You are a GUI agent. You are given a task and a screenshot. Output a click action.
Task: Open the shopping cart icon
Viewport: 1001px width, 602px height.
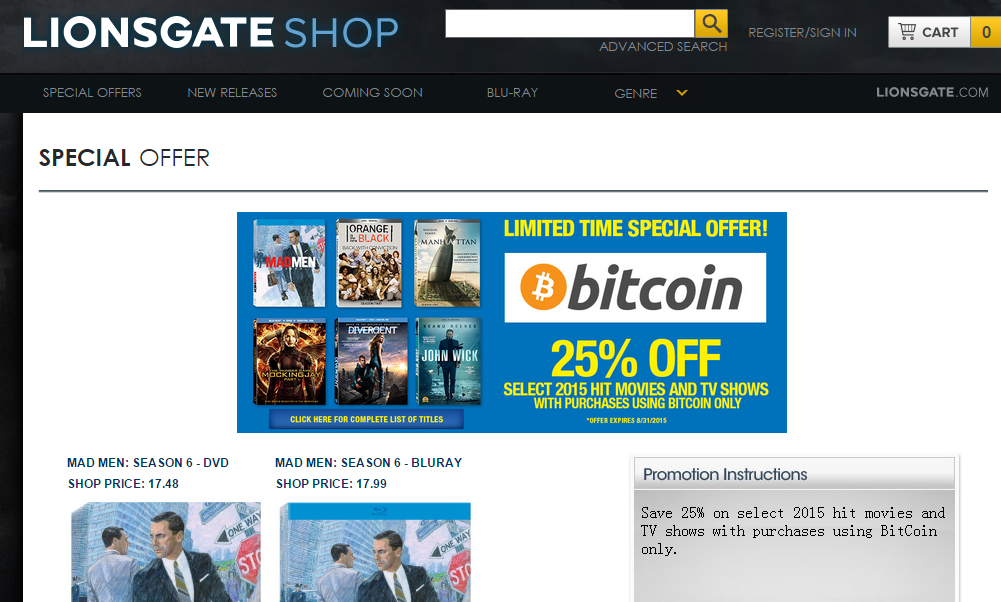(x=907, y=31)
